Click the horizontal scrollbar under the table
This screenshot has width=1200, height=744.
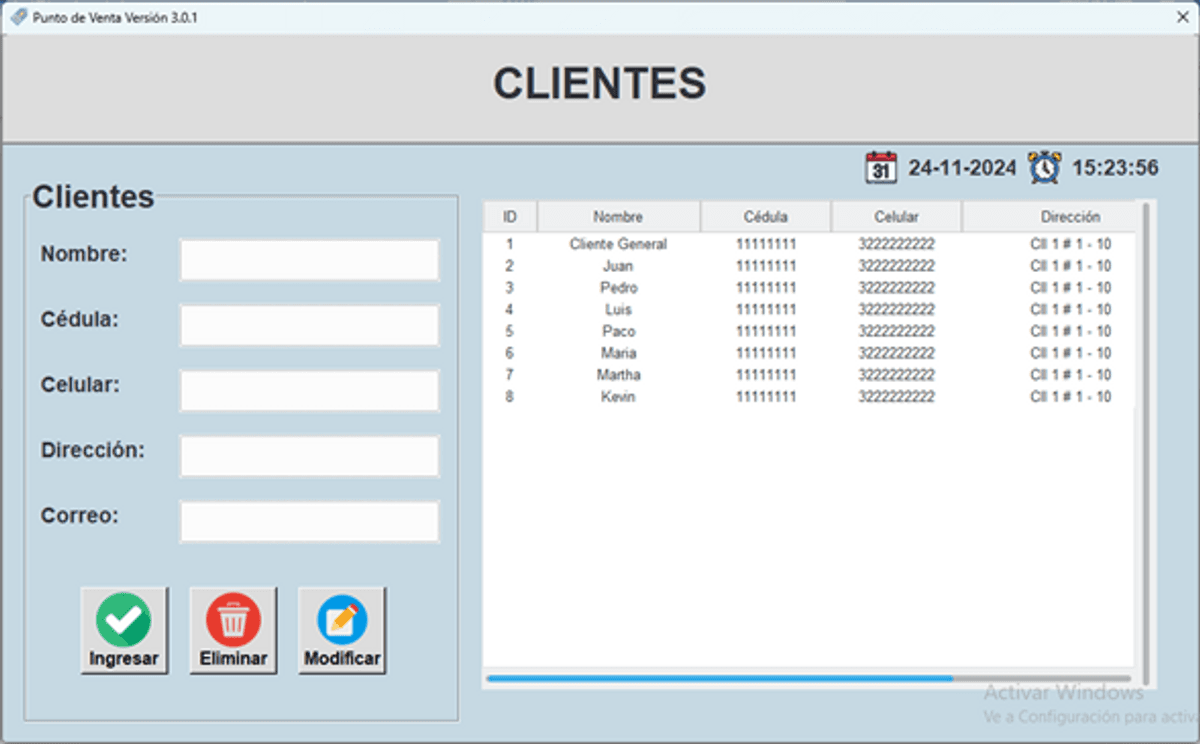point(720,678)
